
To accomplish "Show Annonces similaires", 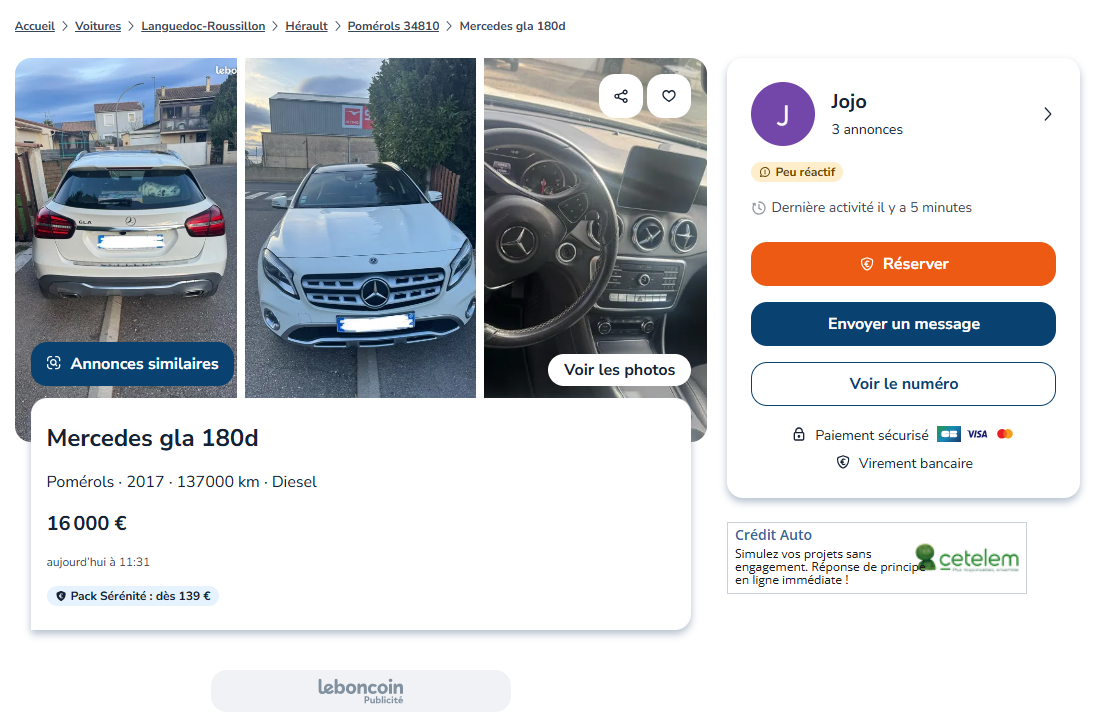I will 133,364.
